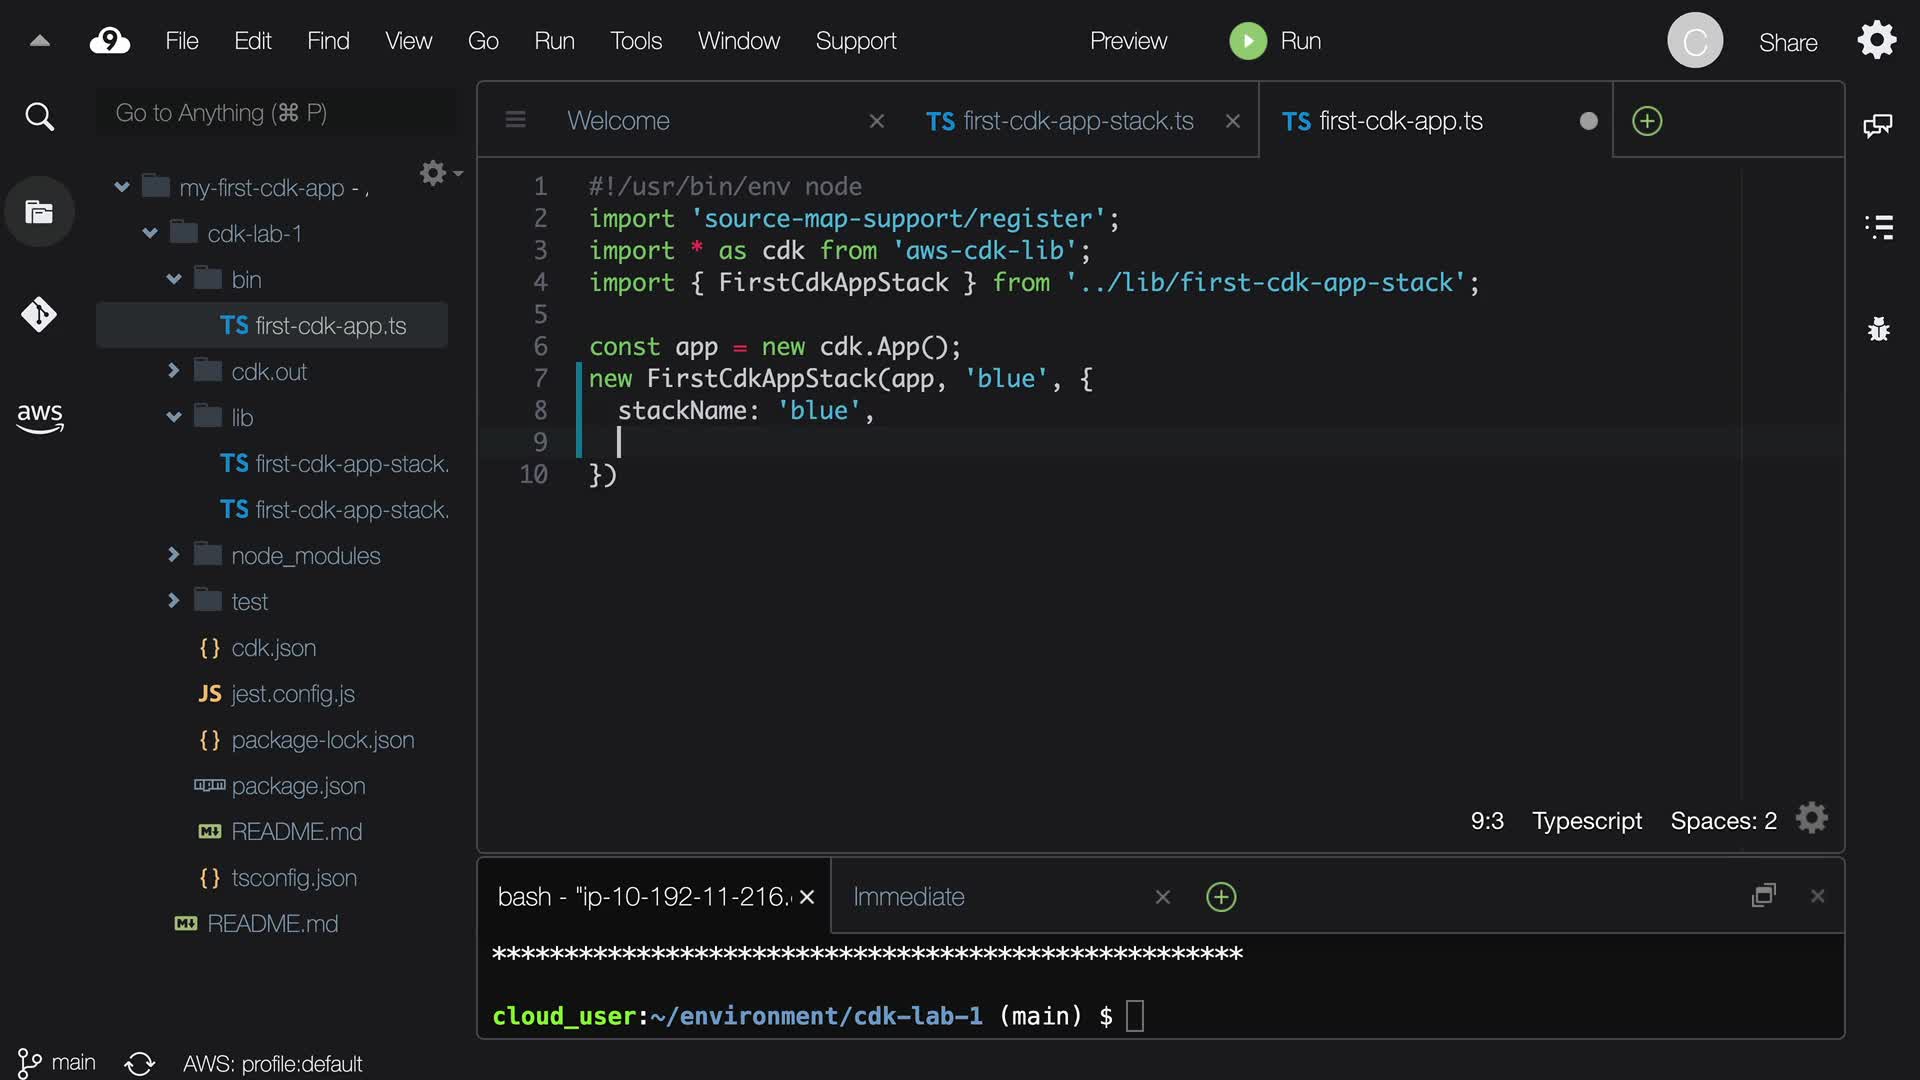Open the Debugger bug icon on right
Screen dimensions: 1920x1080
(1879, 329)
